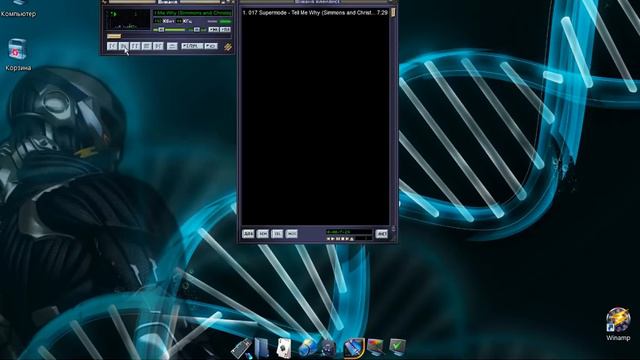Screen dimensions: 640x360
Task: Click Winamp's Next track button
Action: 158,46
